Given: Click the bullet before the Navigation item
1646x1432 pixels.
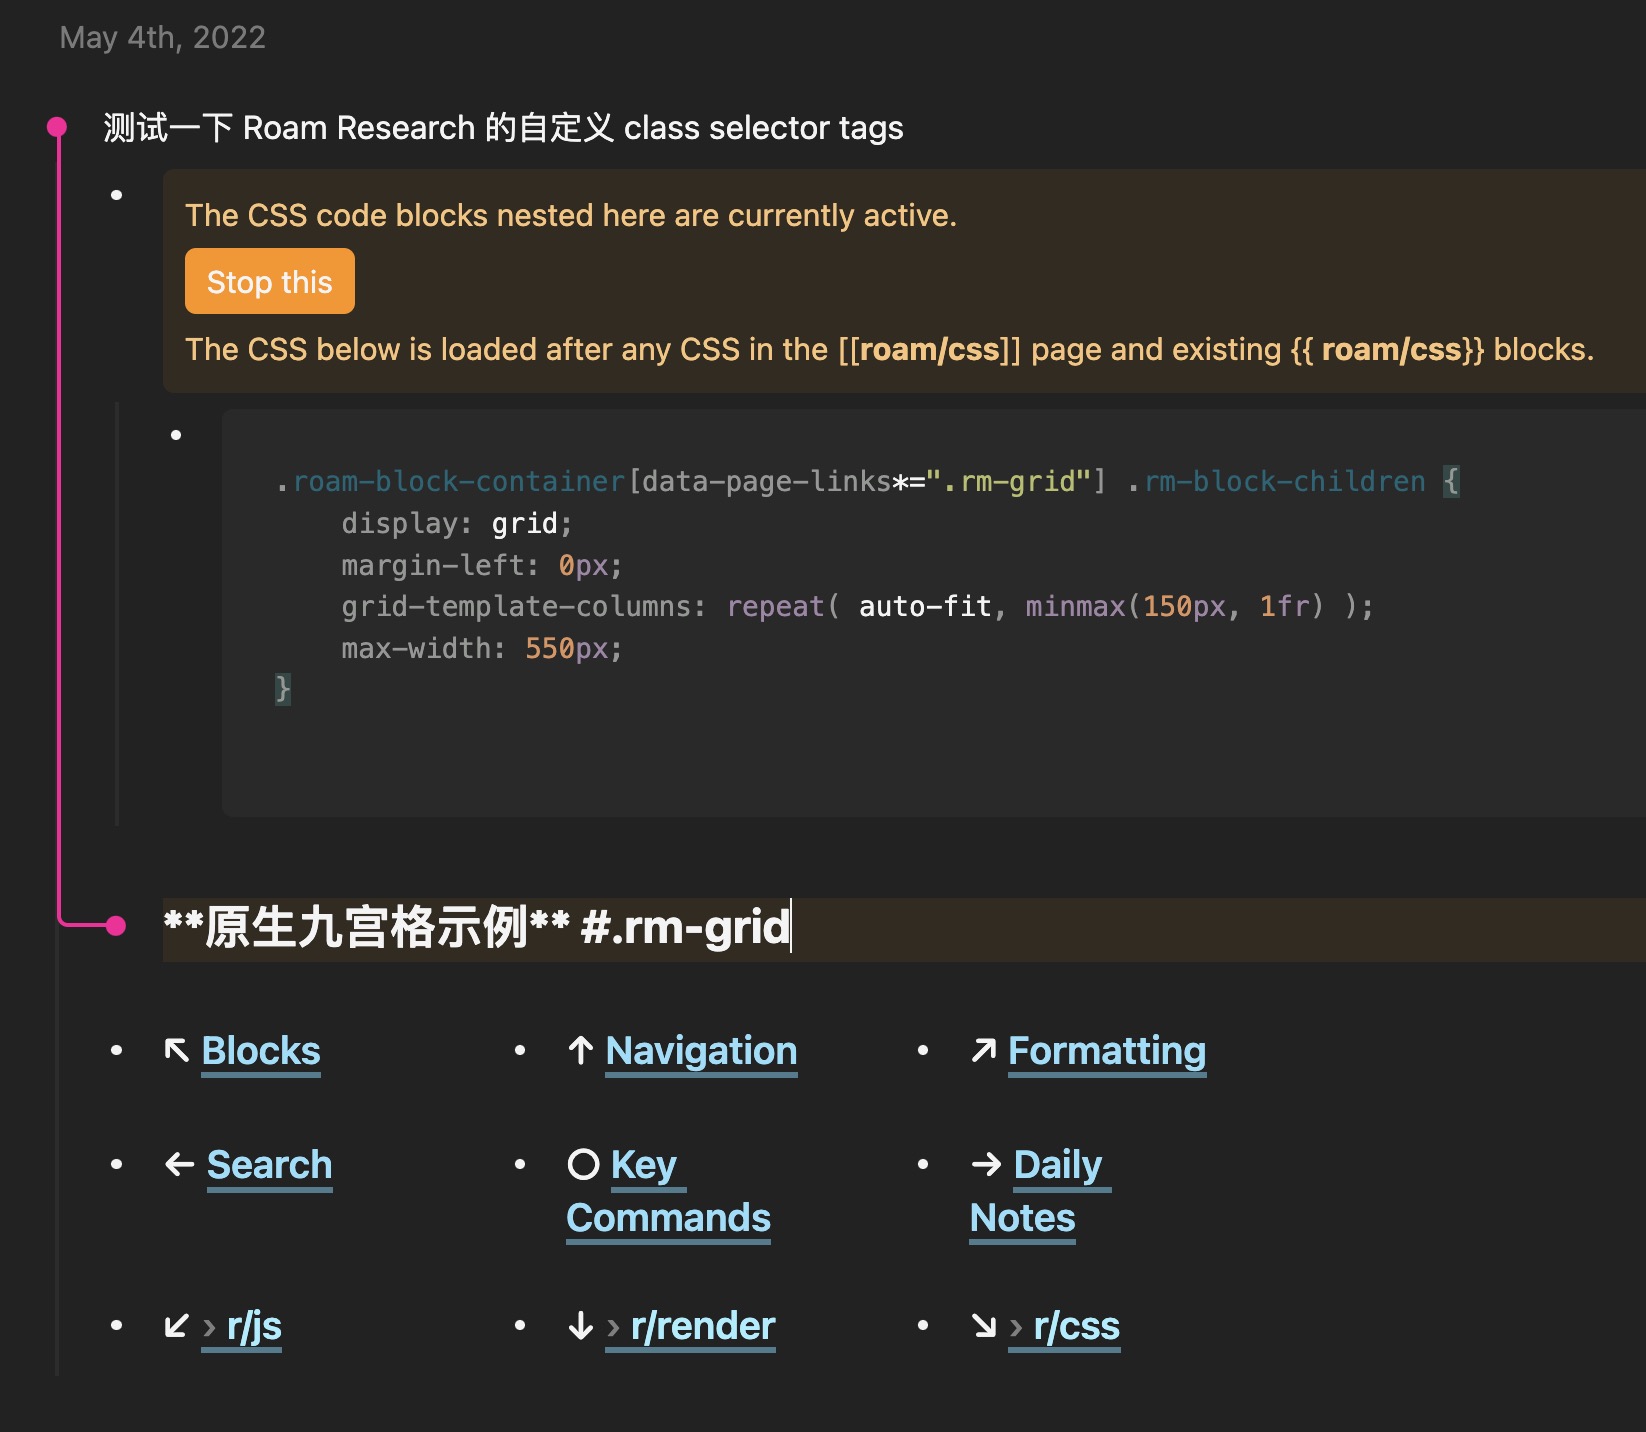Looking at the screenshot, I should click(x=520, y=1050).
